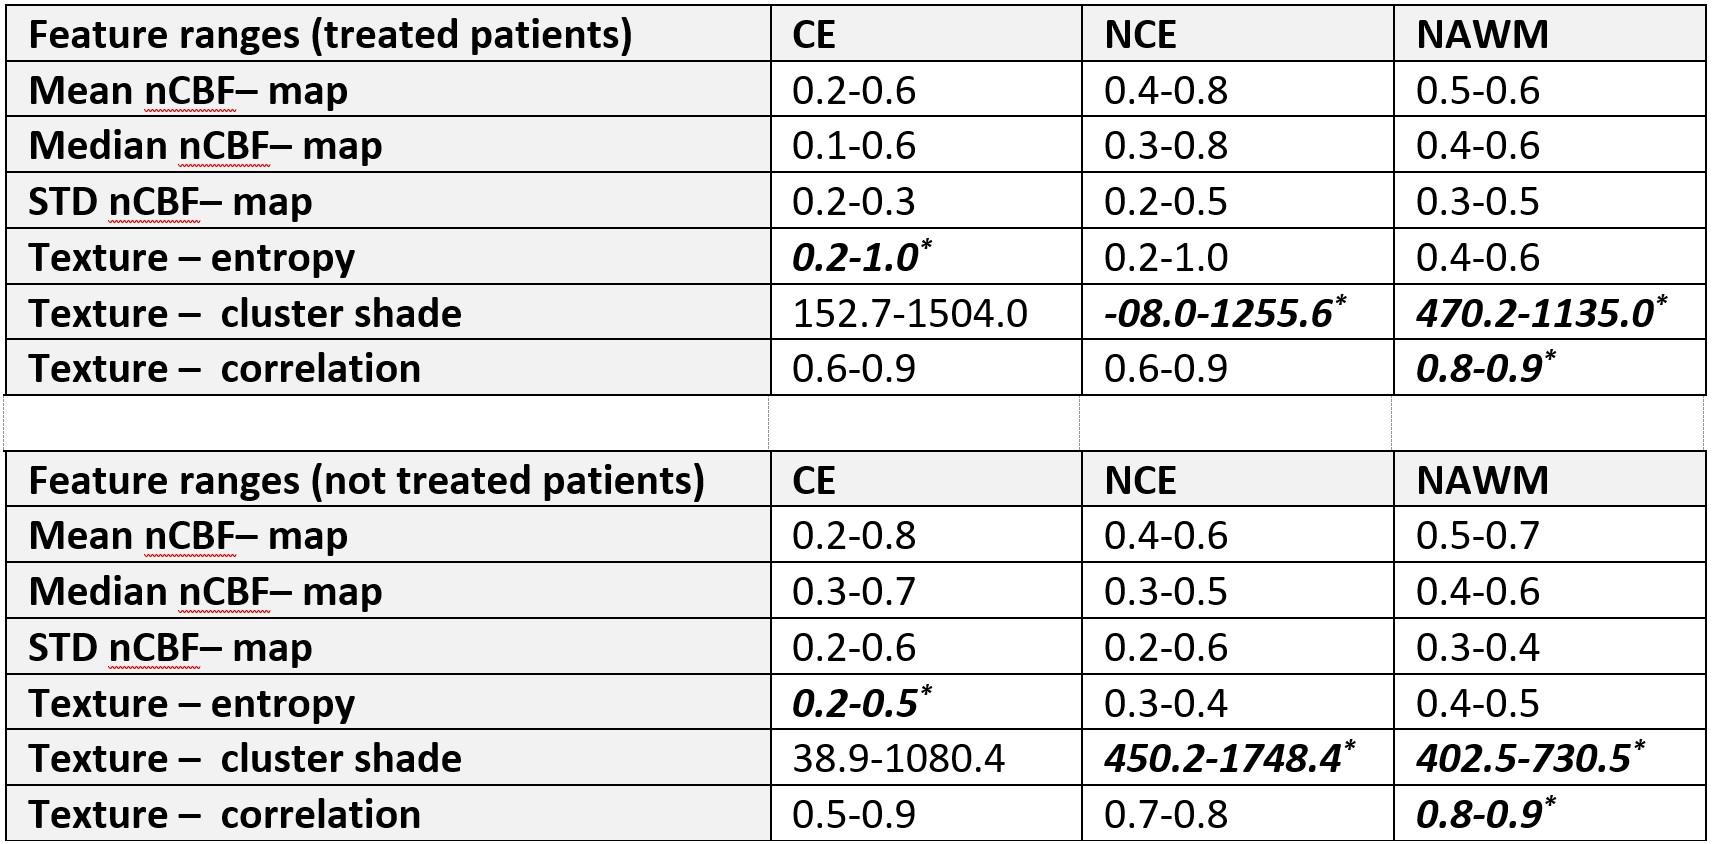Select NAWM column header in treated patients table

[x=1482, y=35]
